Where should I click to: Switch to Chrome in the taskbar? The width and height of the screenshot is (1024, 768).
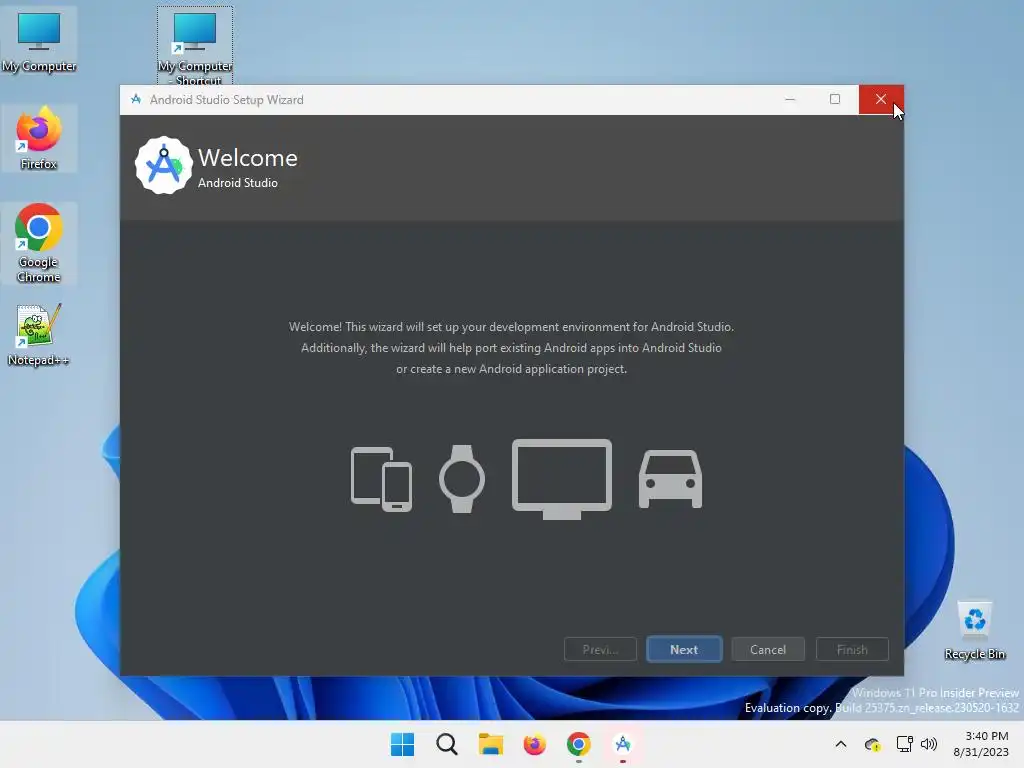click(579, 744)
